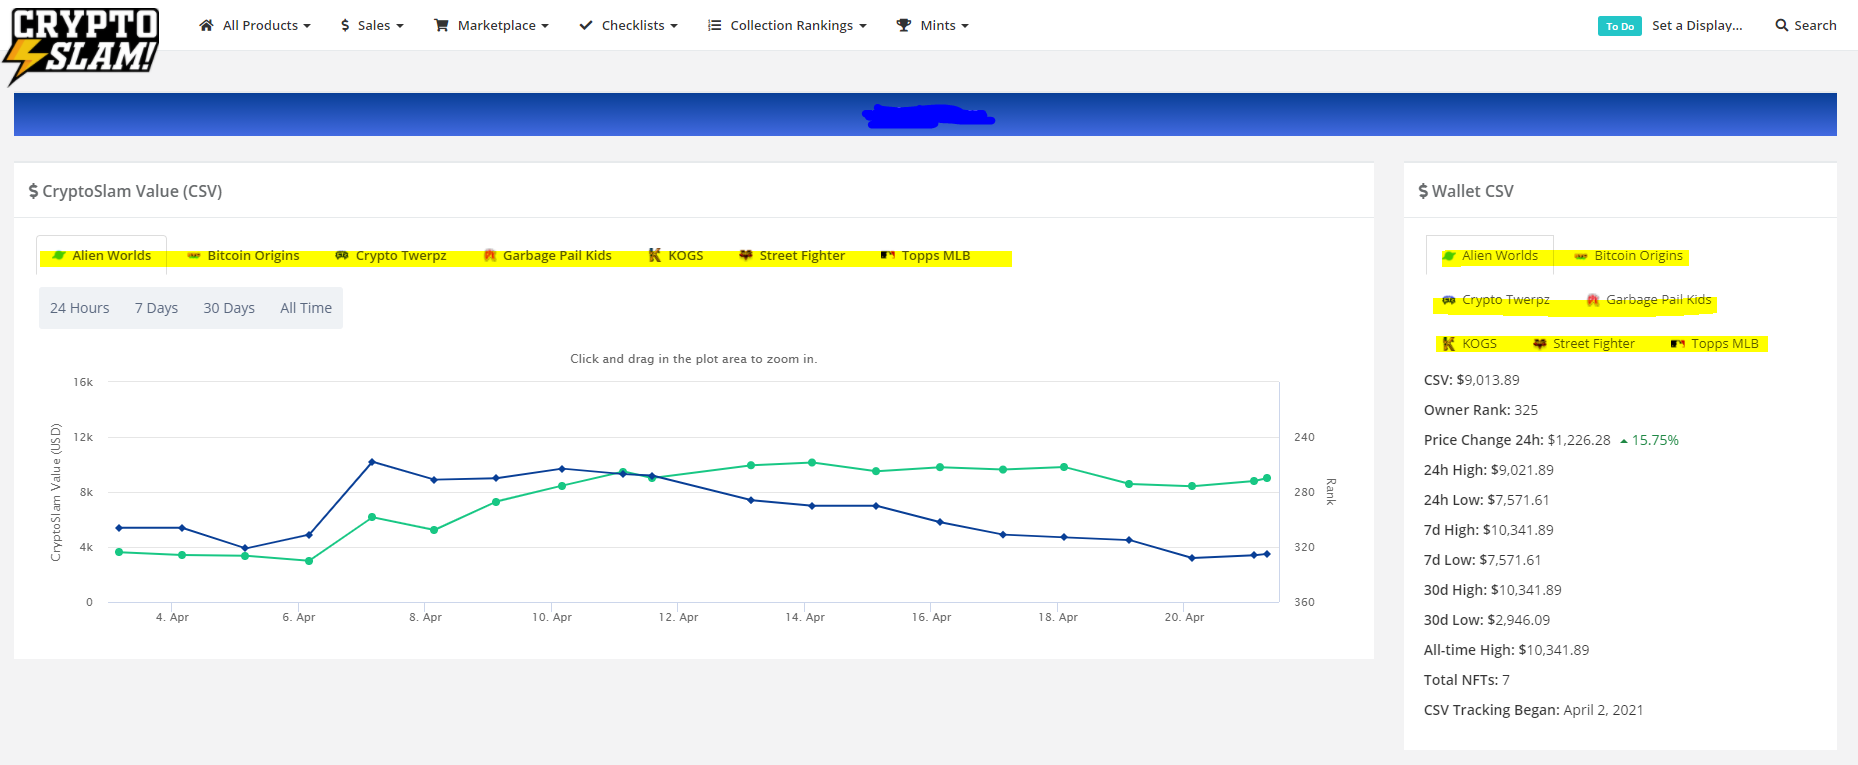The height and width of the screenshot is (765, 1858).
Task: Click the Search link text
Action: 1815,25
